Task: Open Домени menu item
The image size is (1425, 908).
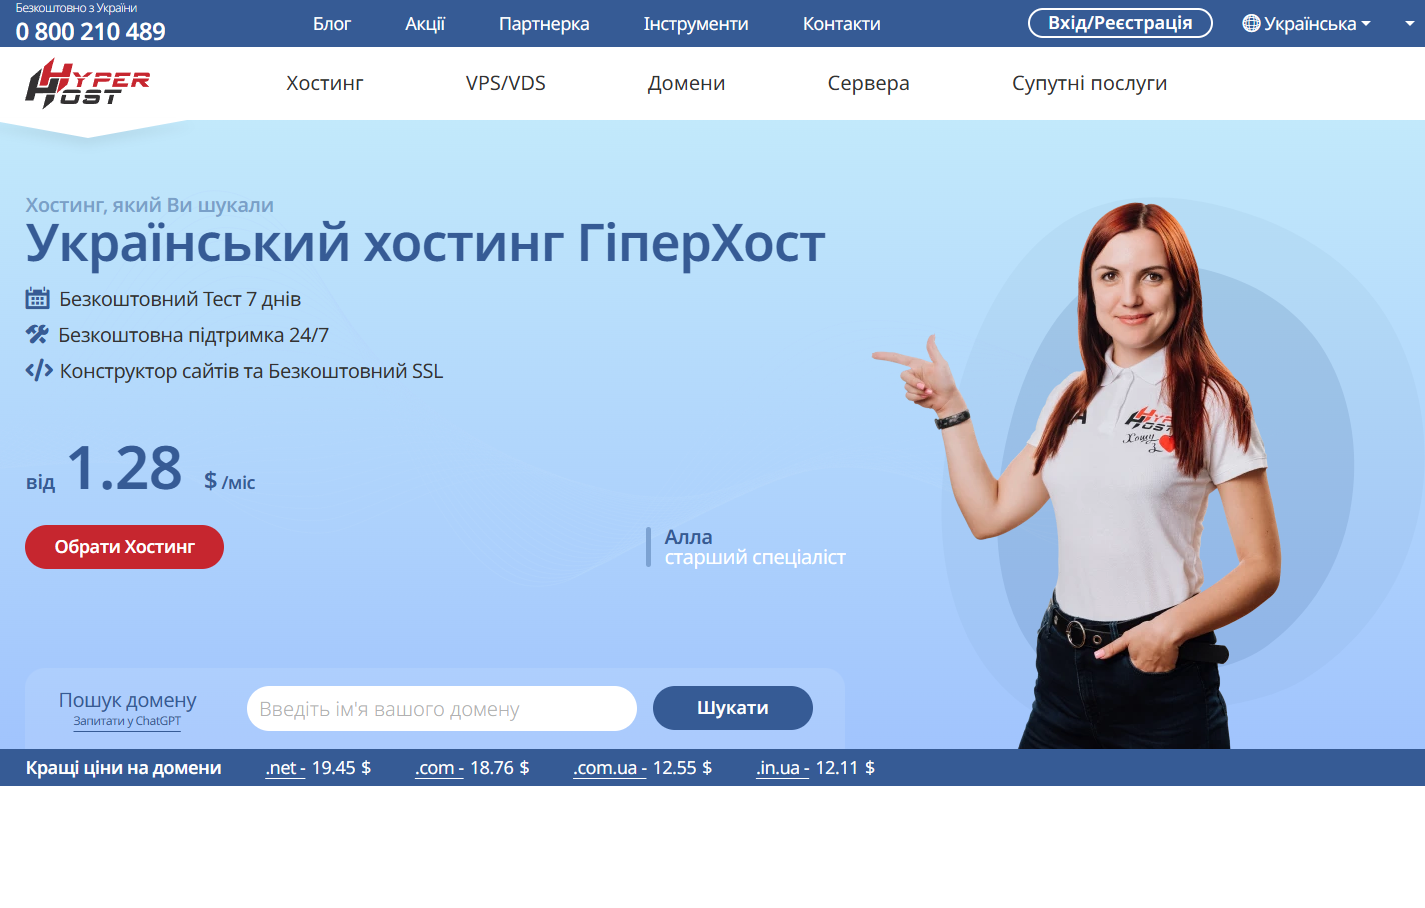Action: pos(686,83)
